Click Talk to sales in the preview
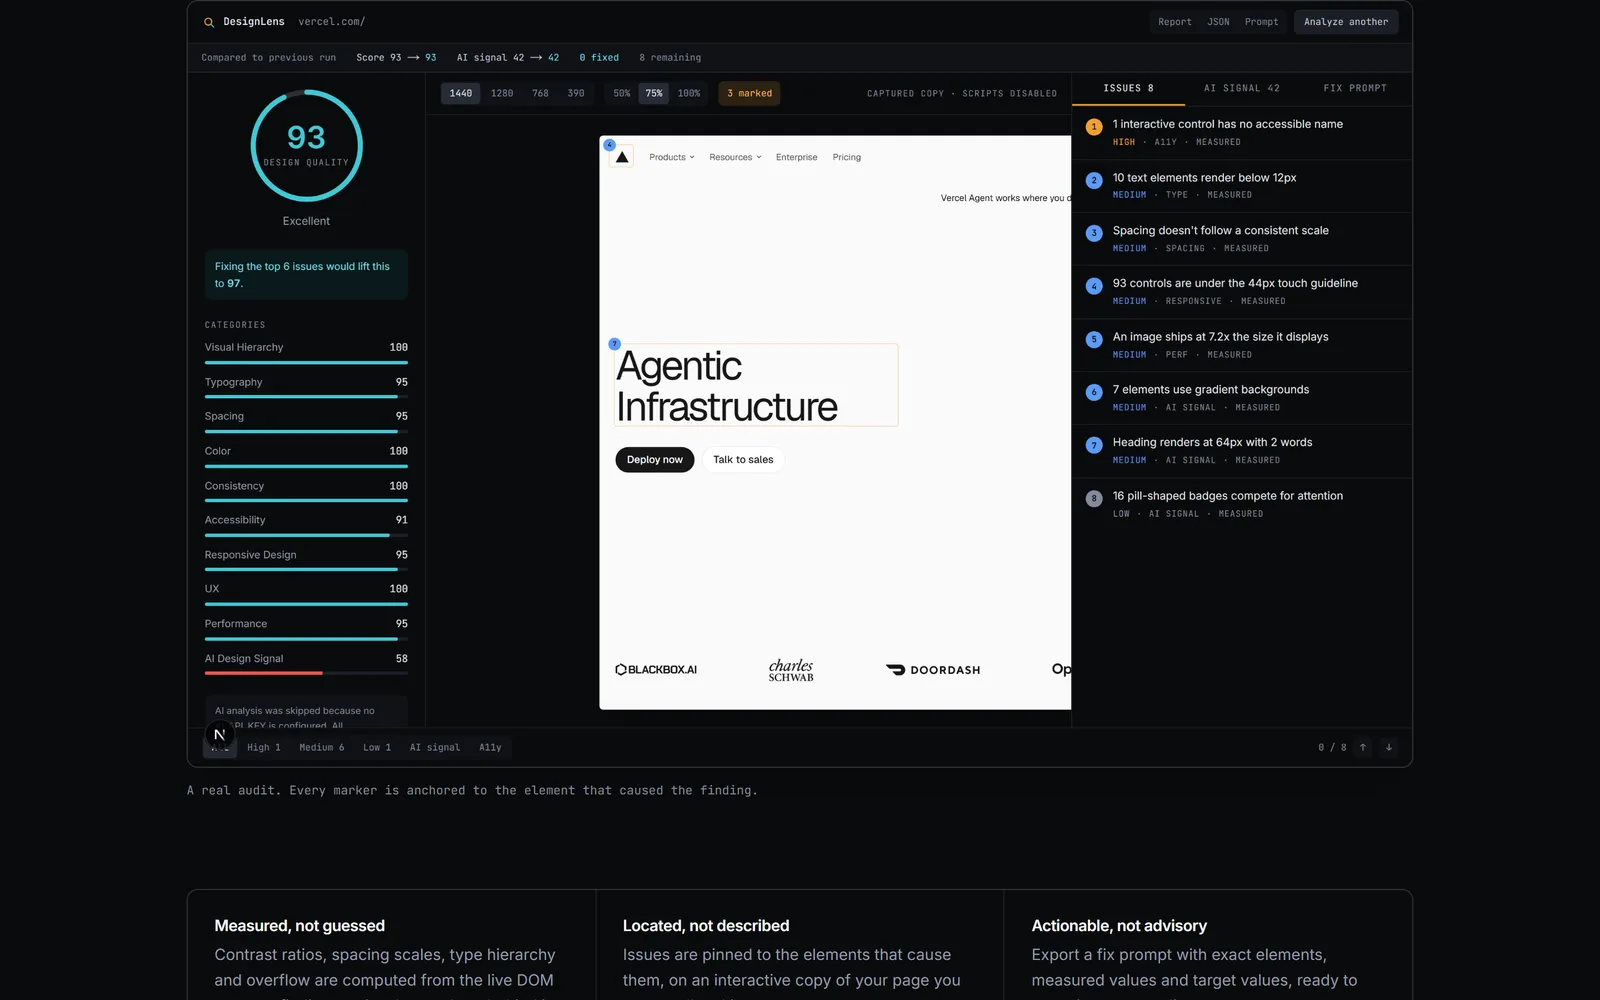Screen dimensions: 1600x1000 (x=743, y=460)
